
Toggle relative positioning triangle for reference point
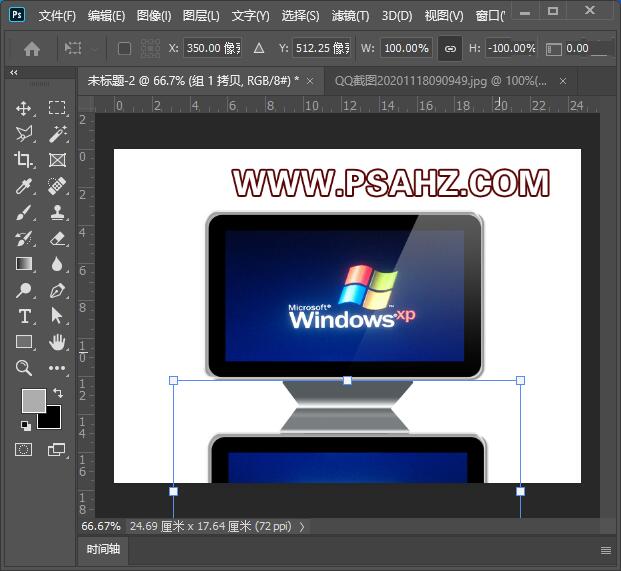259,48
